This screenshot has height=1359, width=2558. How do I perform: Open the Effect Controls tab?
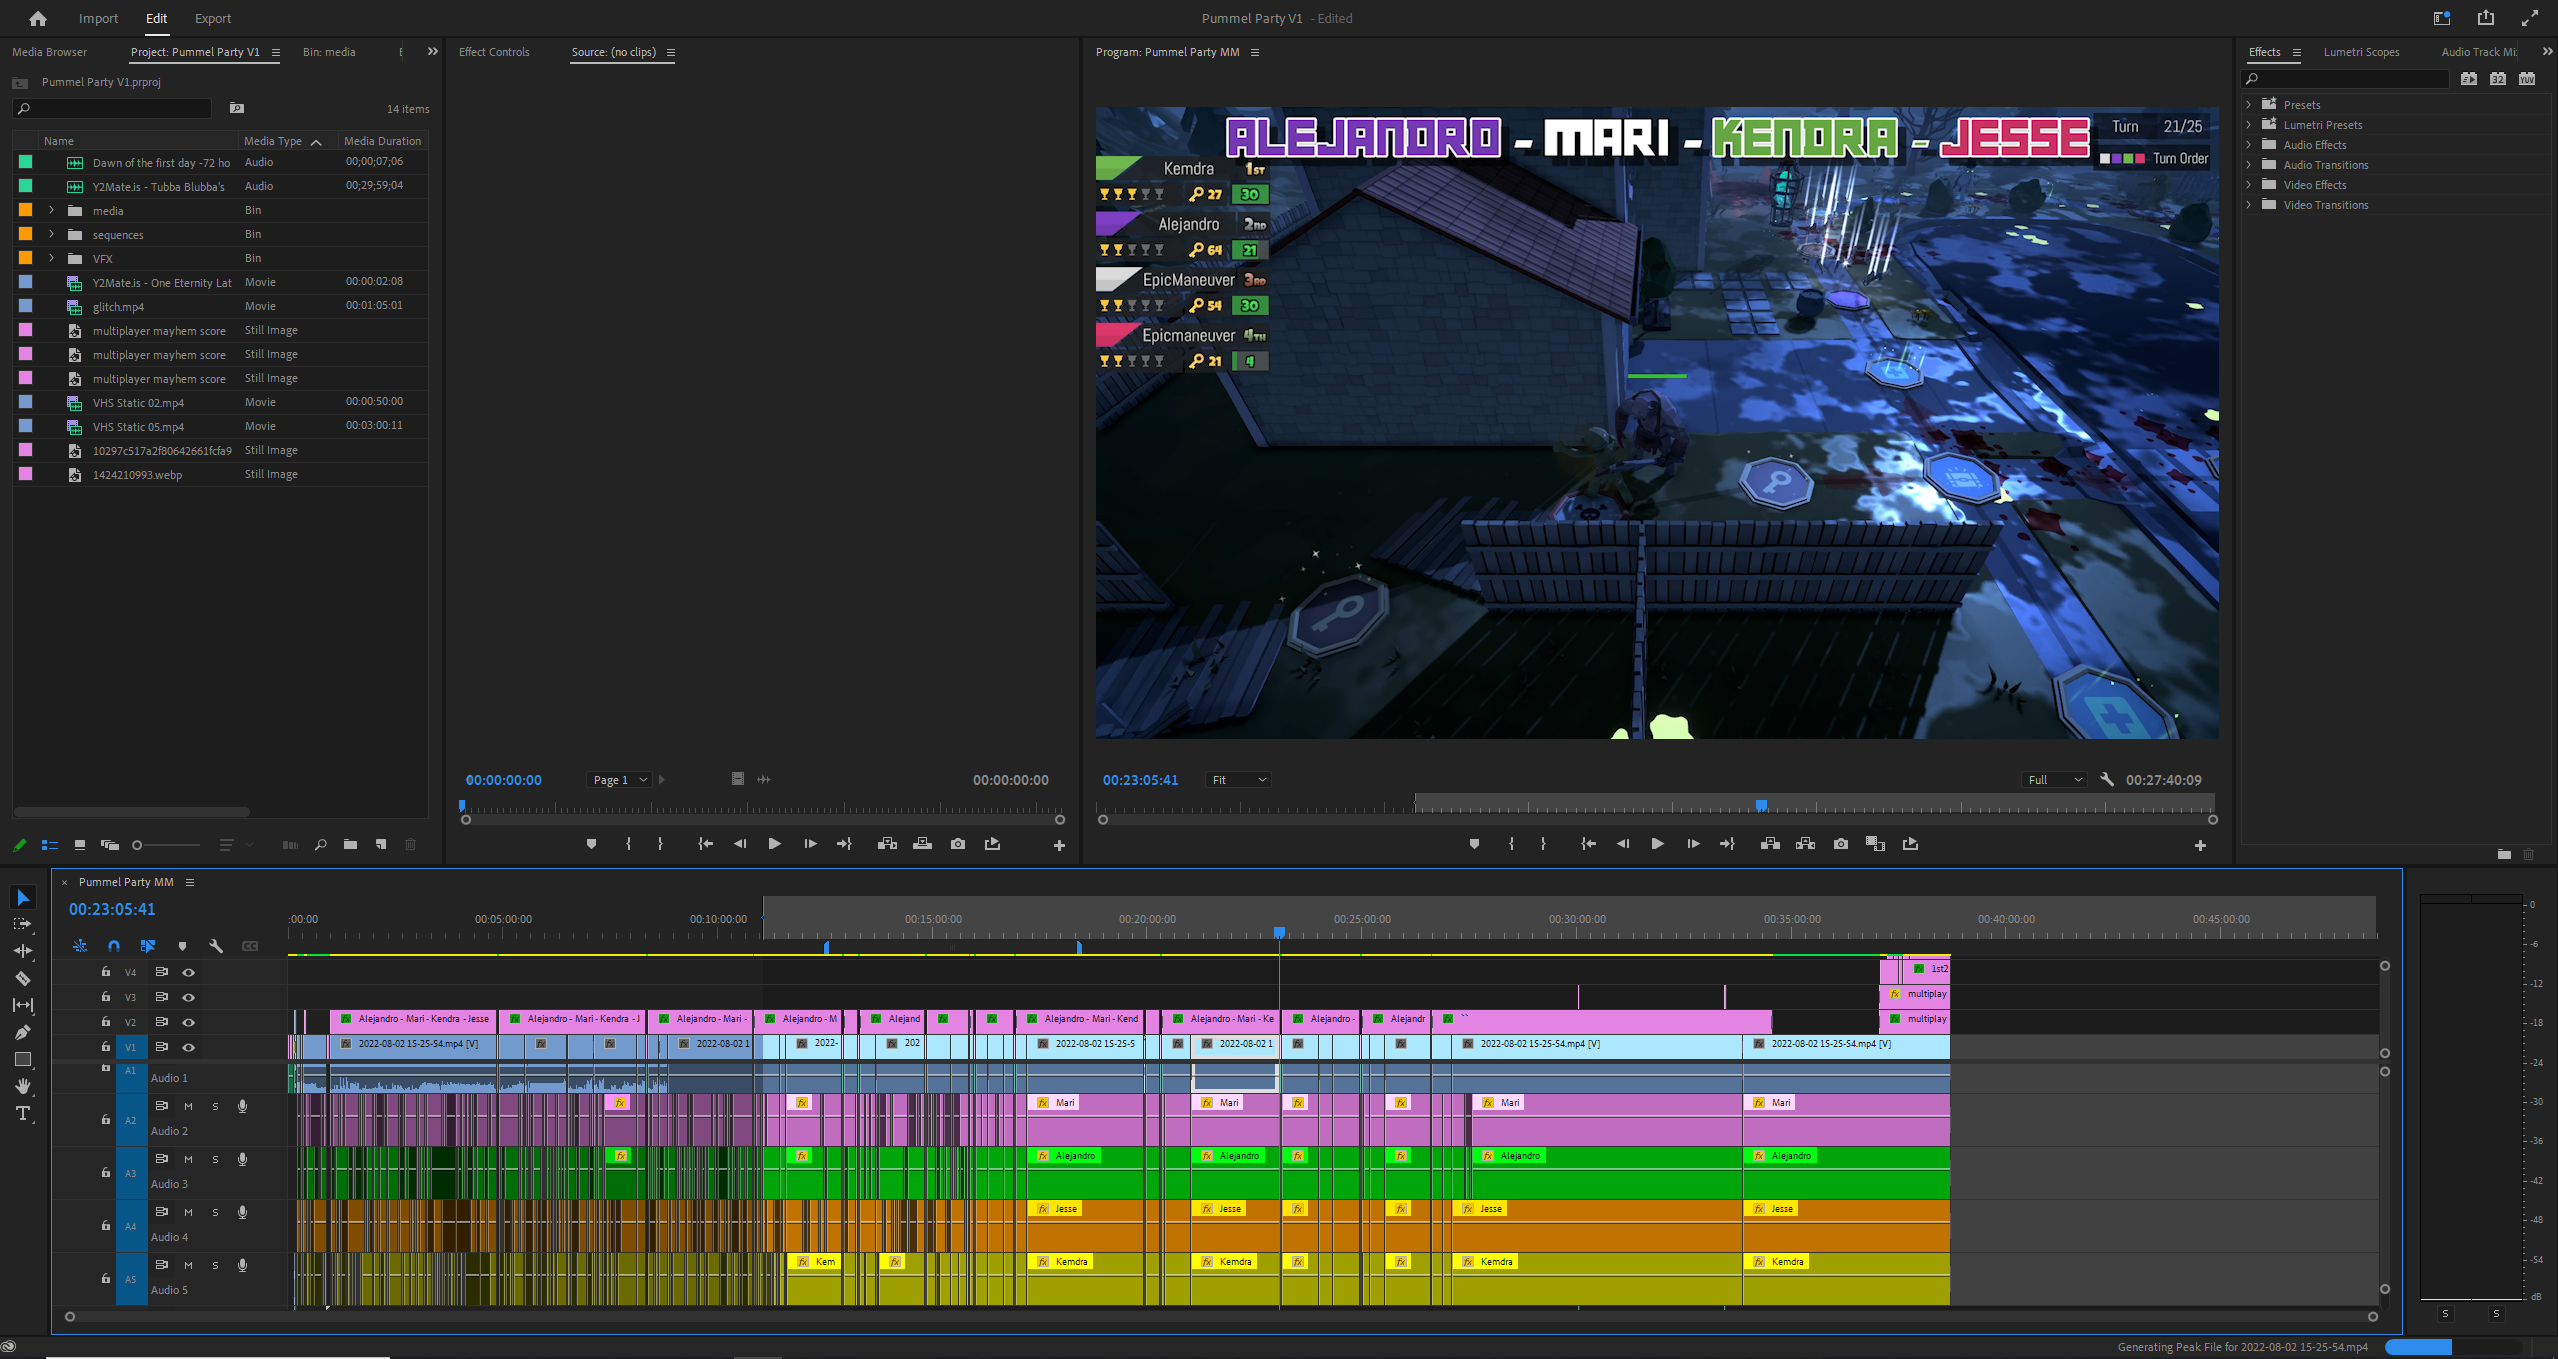(494, 52)
